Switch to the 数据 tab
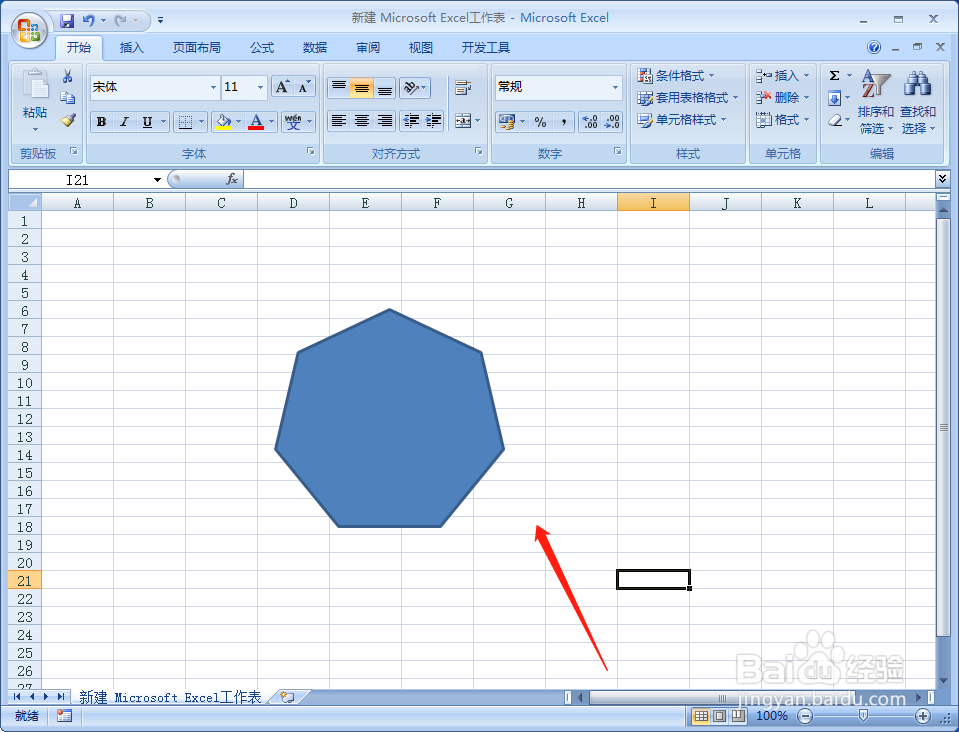 (x=315, y=48)
